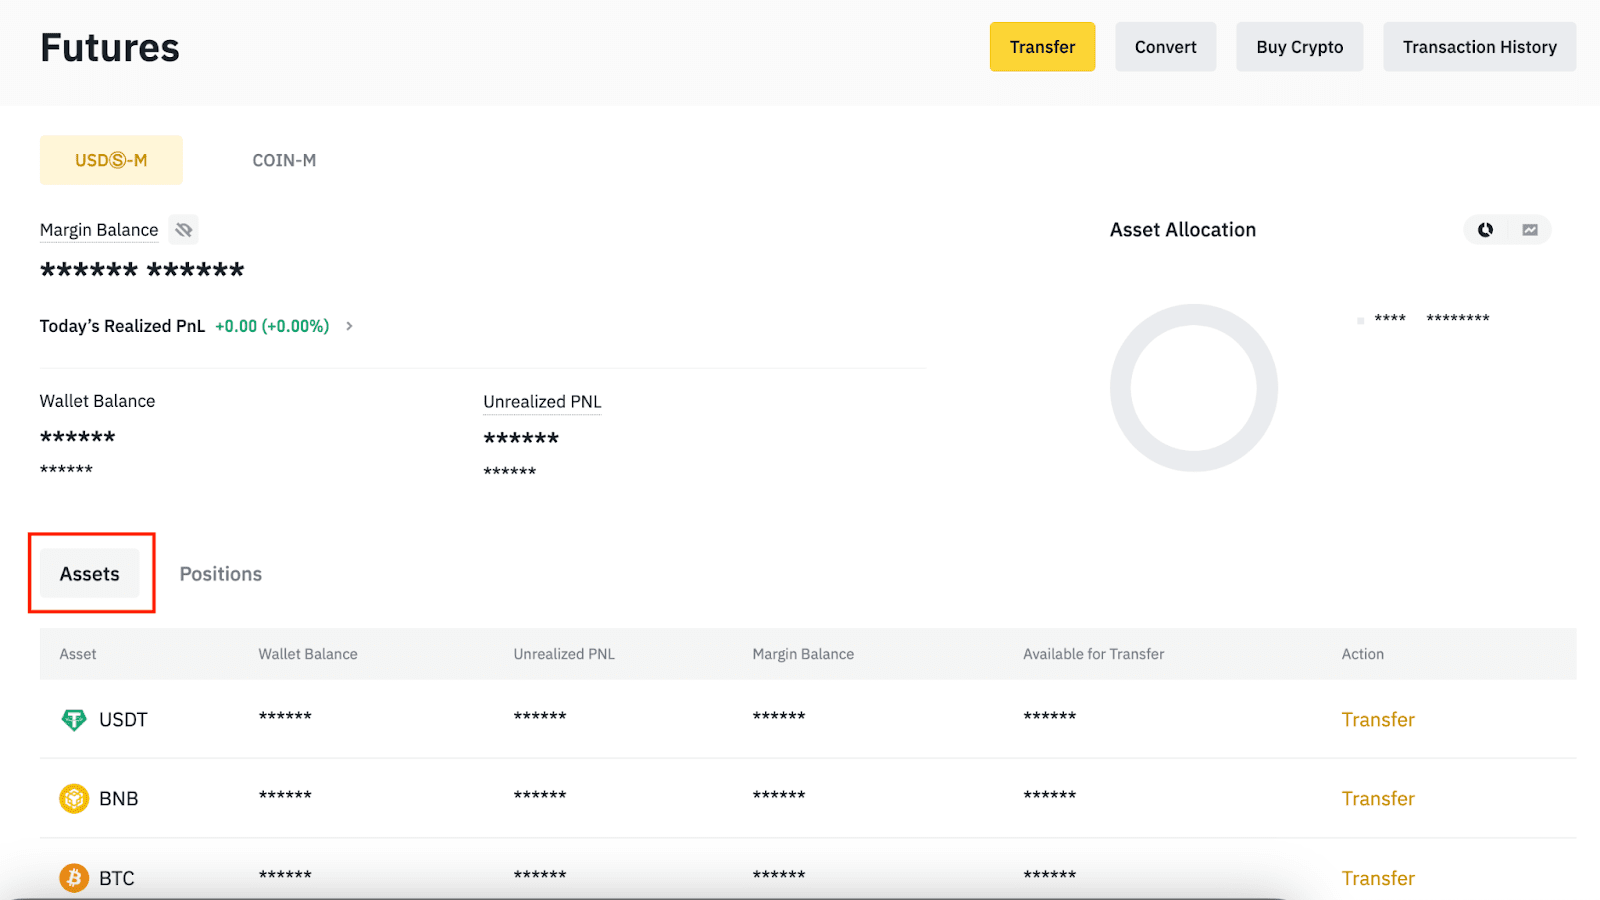The height and width of the screenshot is (900, 1600).
Task: Switch Asset Allocation to line chart view
Action: (1530, 230)
